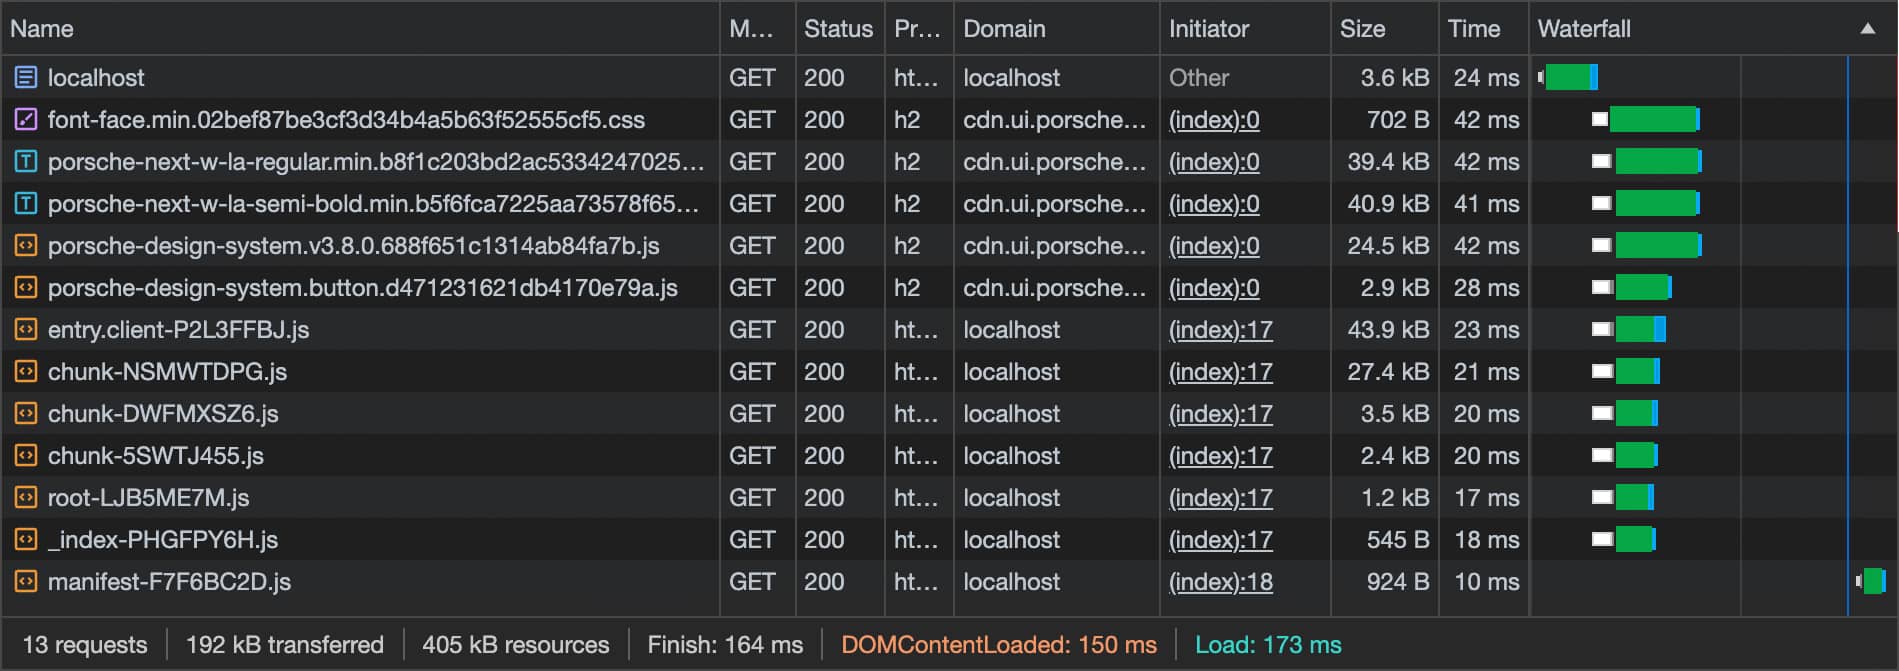Click the script icon for root-LJB5ME7M.js
The height and width of the screenshot is (671, 1899).
tap(26, 498)
